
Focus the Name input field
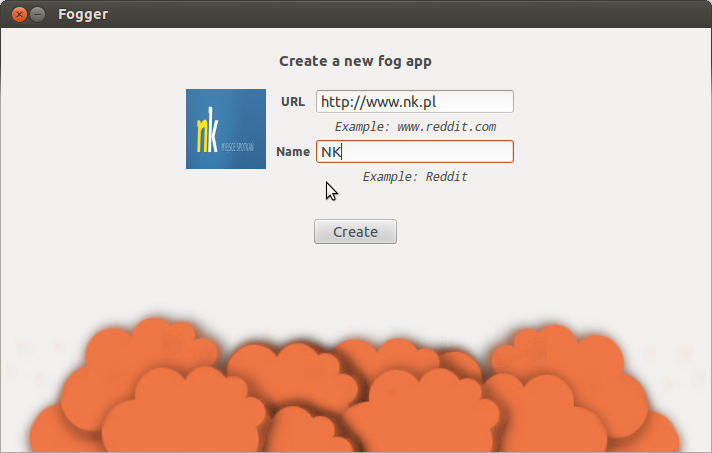(x=415, y=151)
